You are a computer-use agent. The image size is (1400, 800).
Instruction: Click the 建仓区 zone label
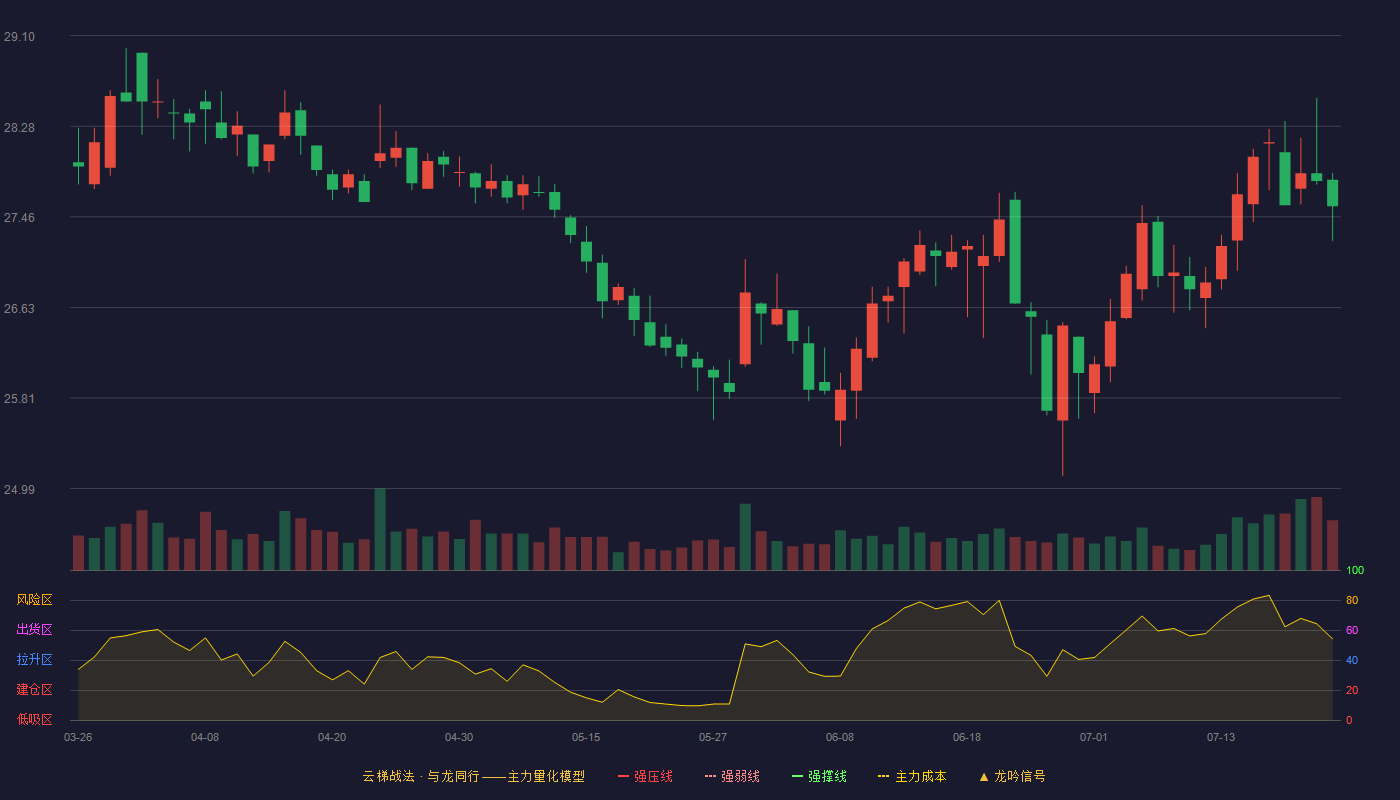coord(34,690)
